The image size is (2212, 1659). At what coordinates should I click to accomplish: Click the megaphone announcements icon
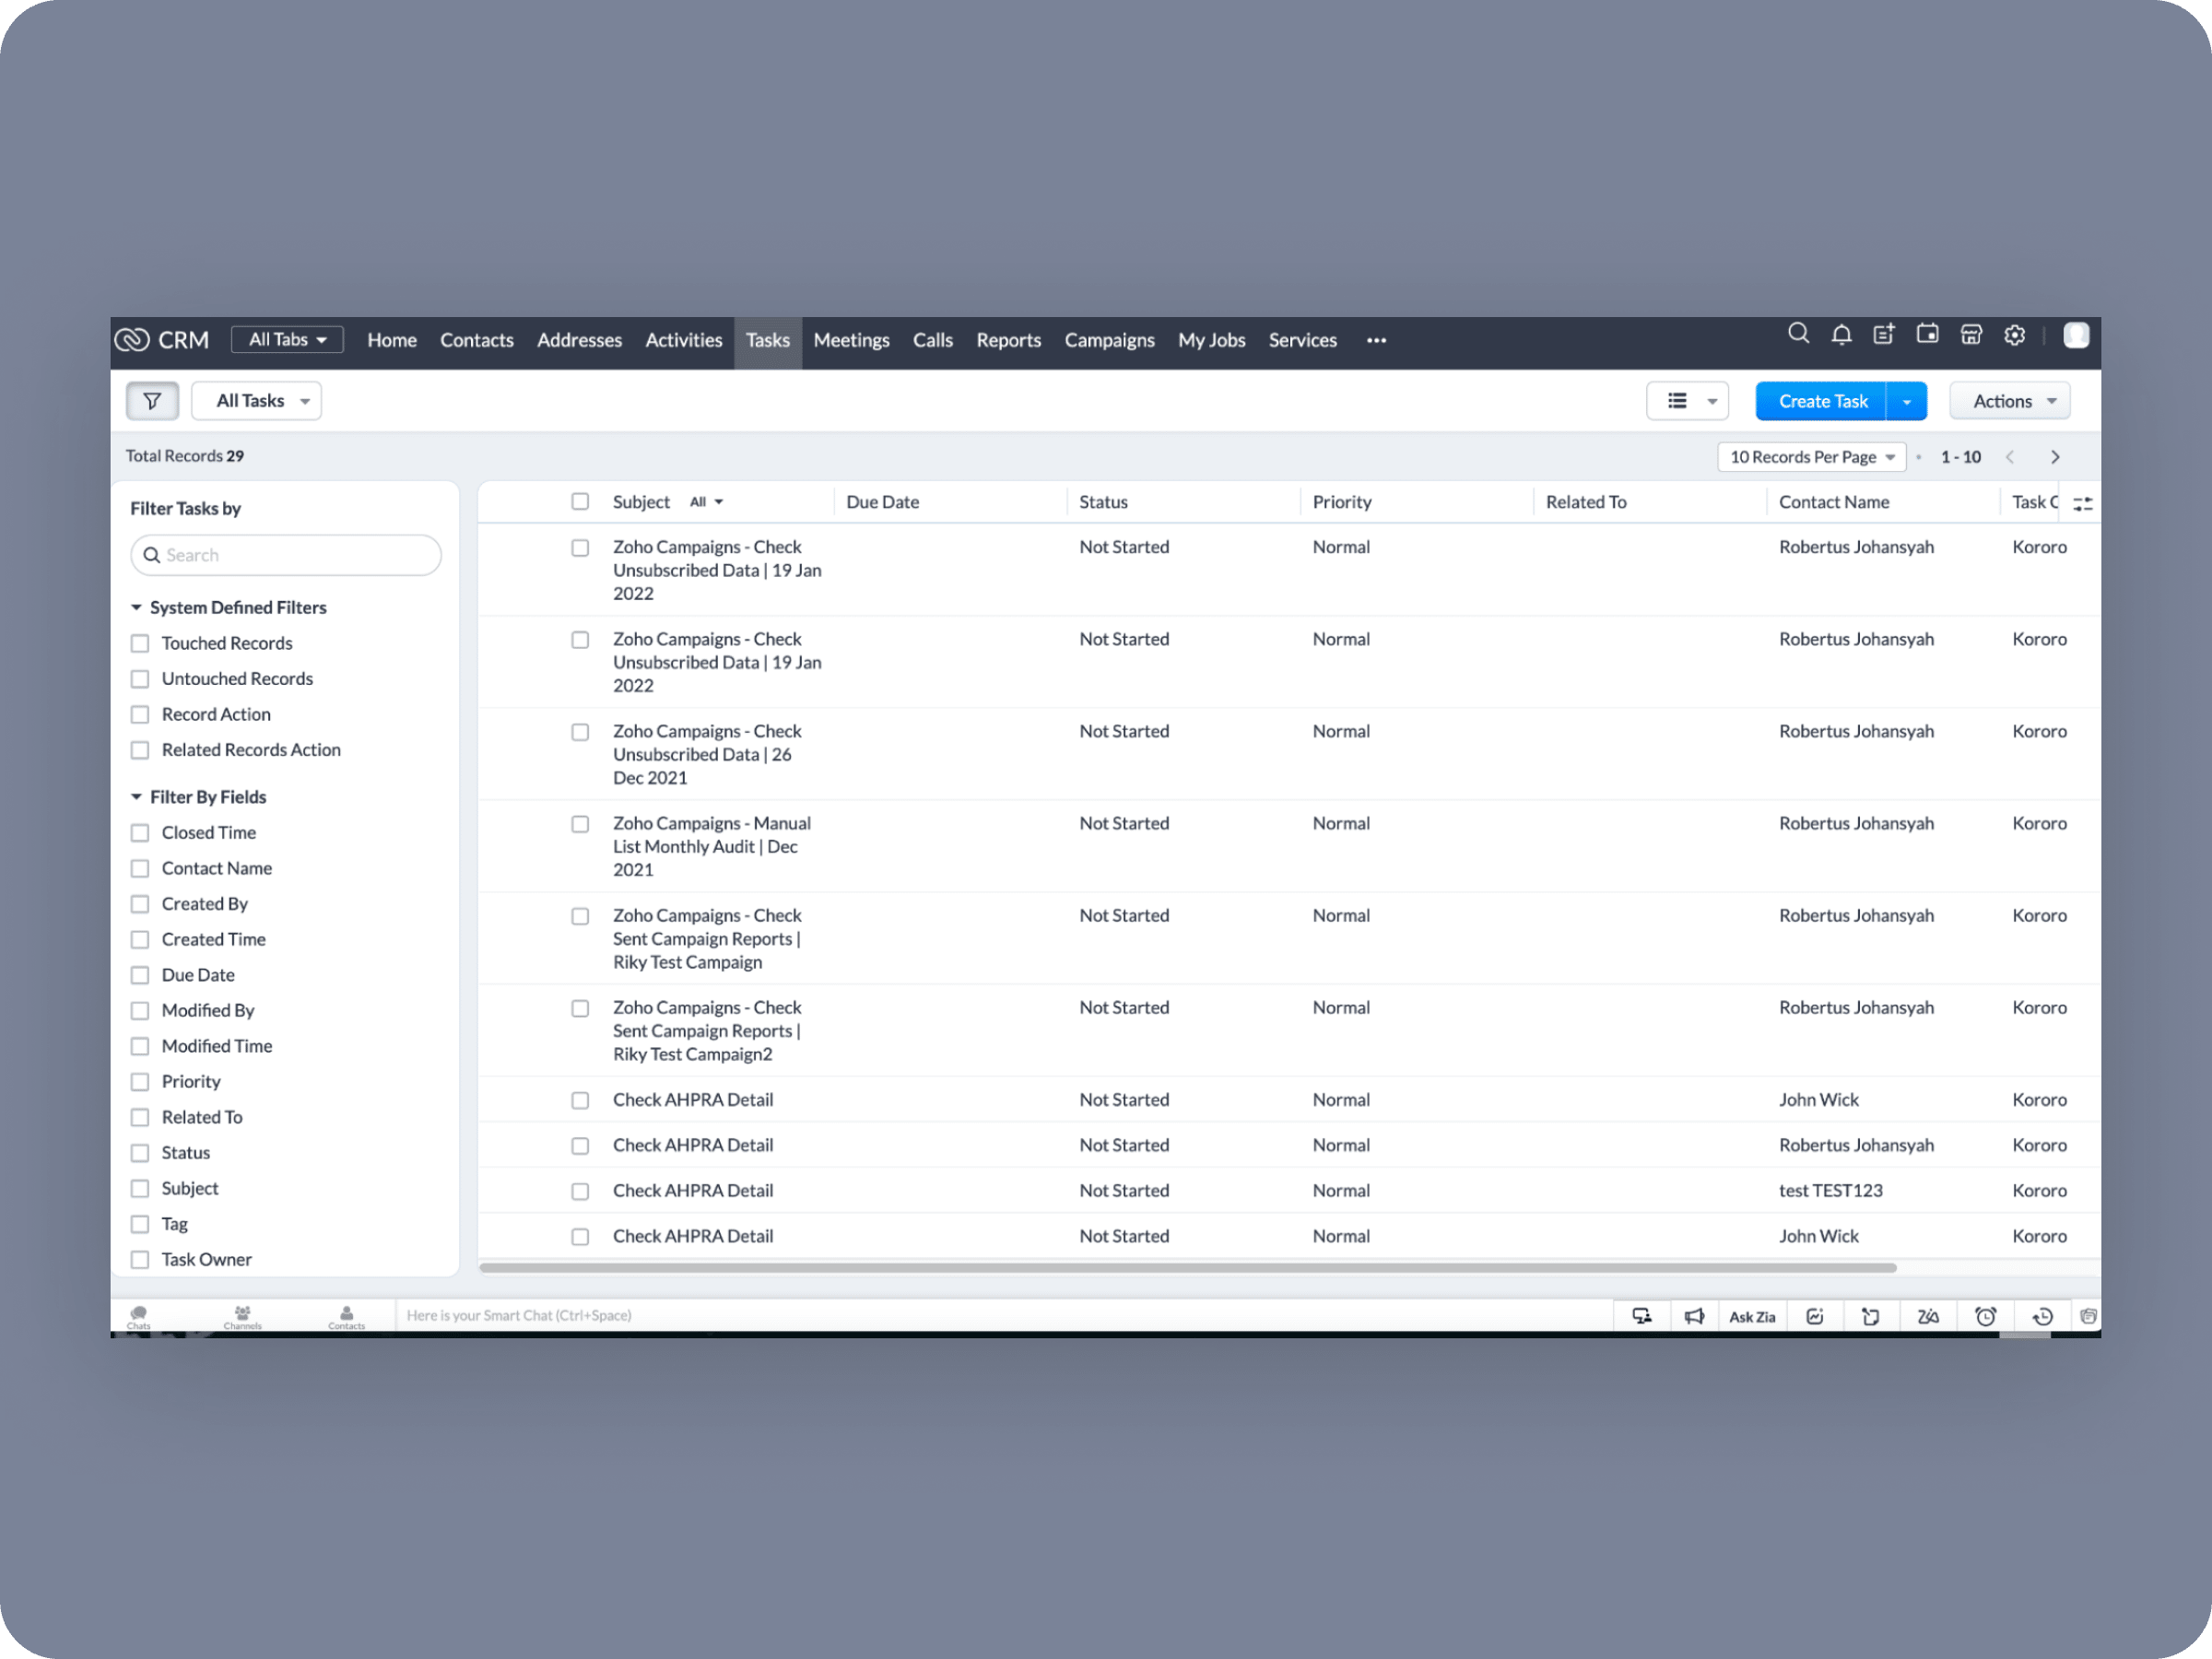click(x=1694, y=1316)
